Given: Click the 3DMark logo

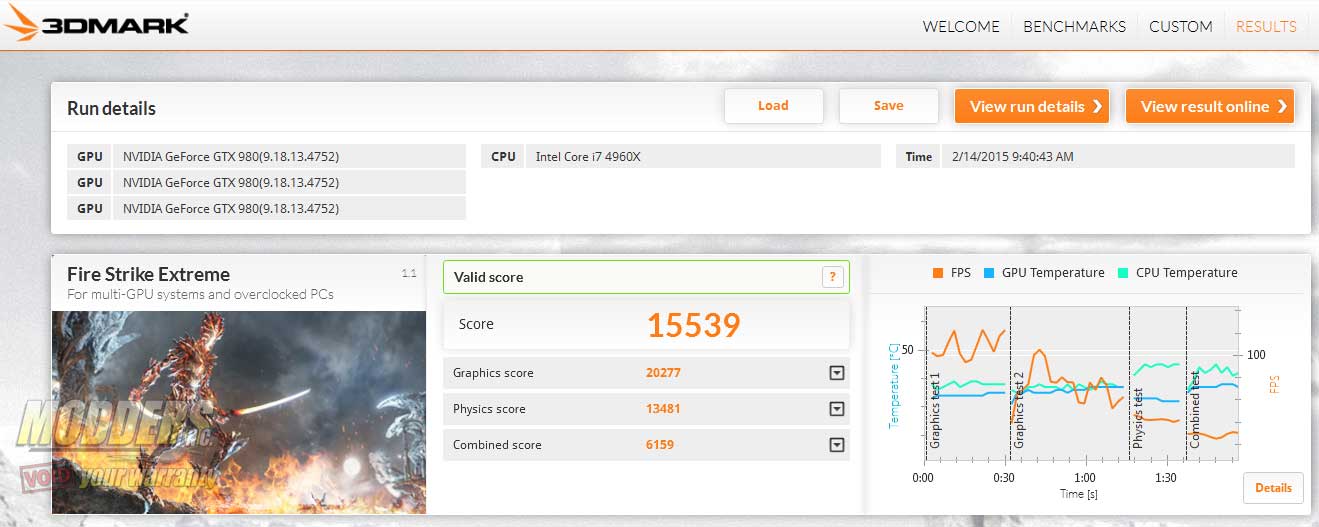Looking at the screenshot, I should (98, 23).
